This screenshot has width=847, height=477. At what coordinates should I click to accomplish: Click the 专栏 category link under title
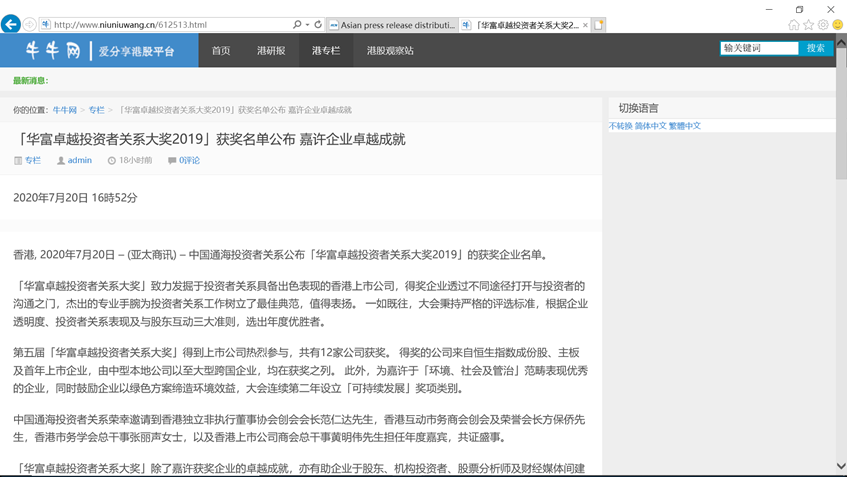(32, 160)
